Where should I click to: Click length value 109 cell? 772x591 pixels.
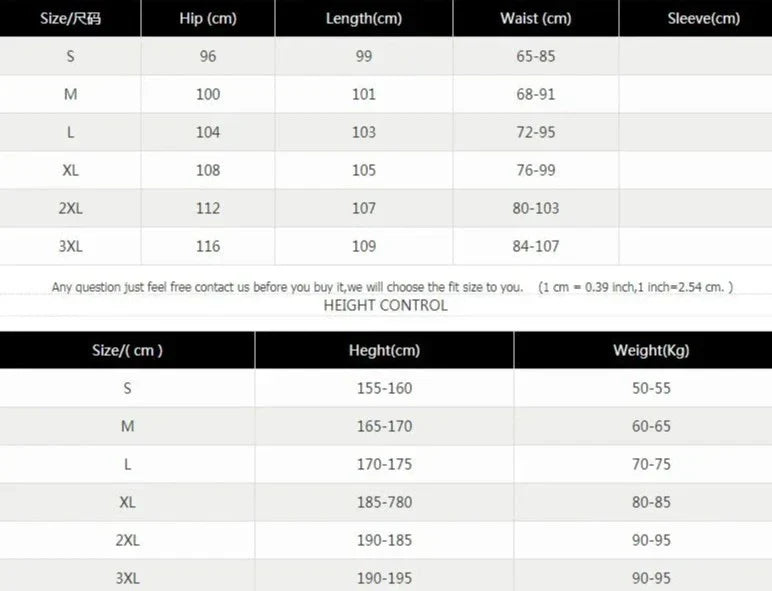point(364,246)
